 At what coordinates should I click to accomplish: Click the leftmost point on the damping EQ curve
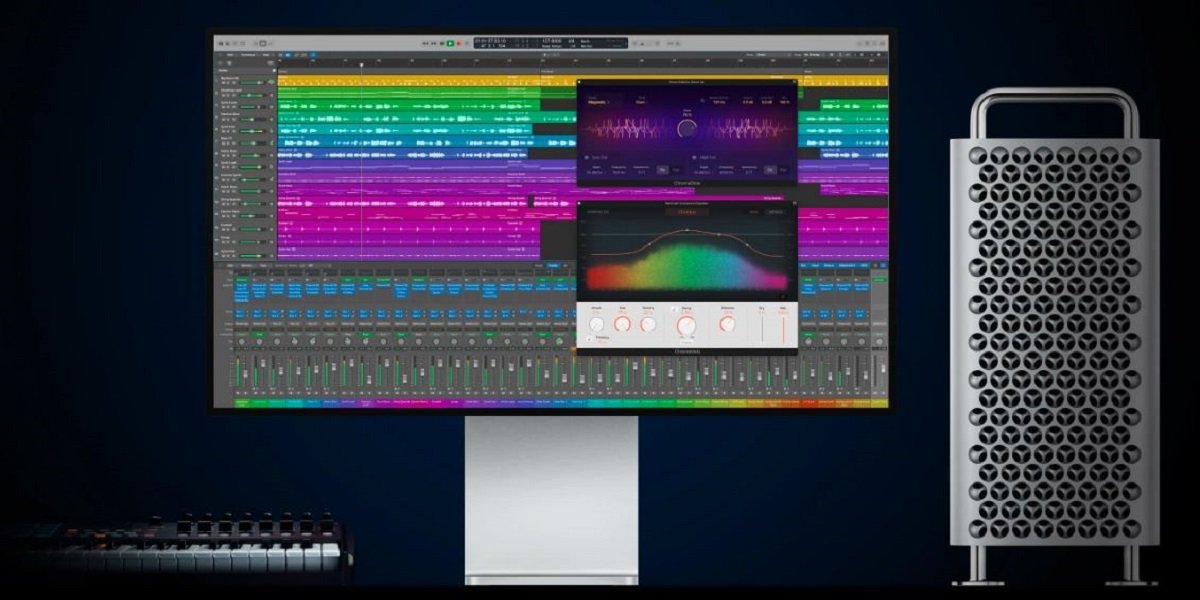650,244
